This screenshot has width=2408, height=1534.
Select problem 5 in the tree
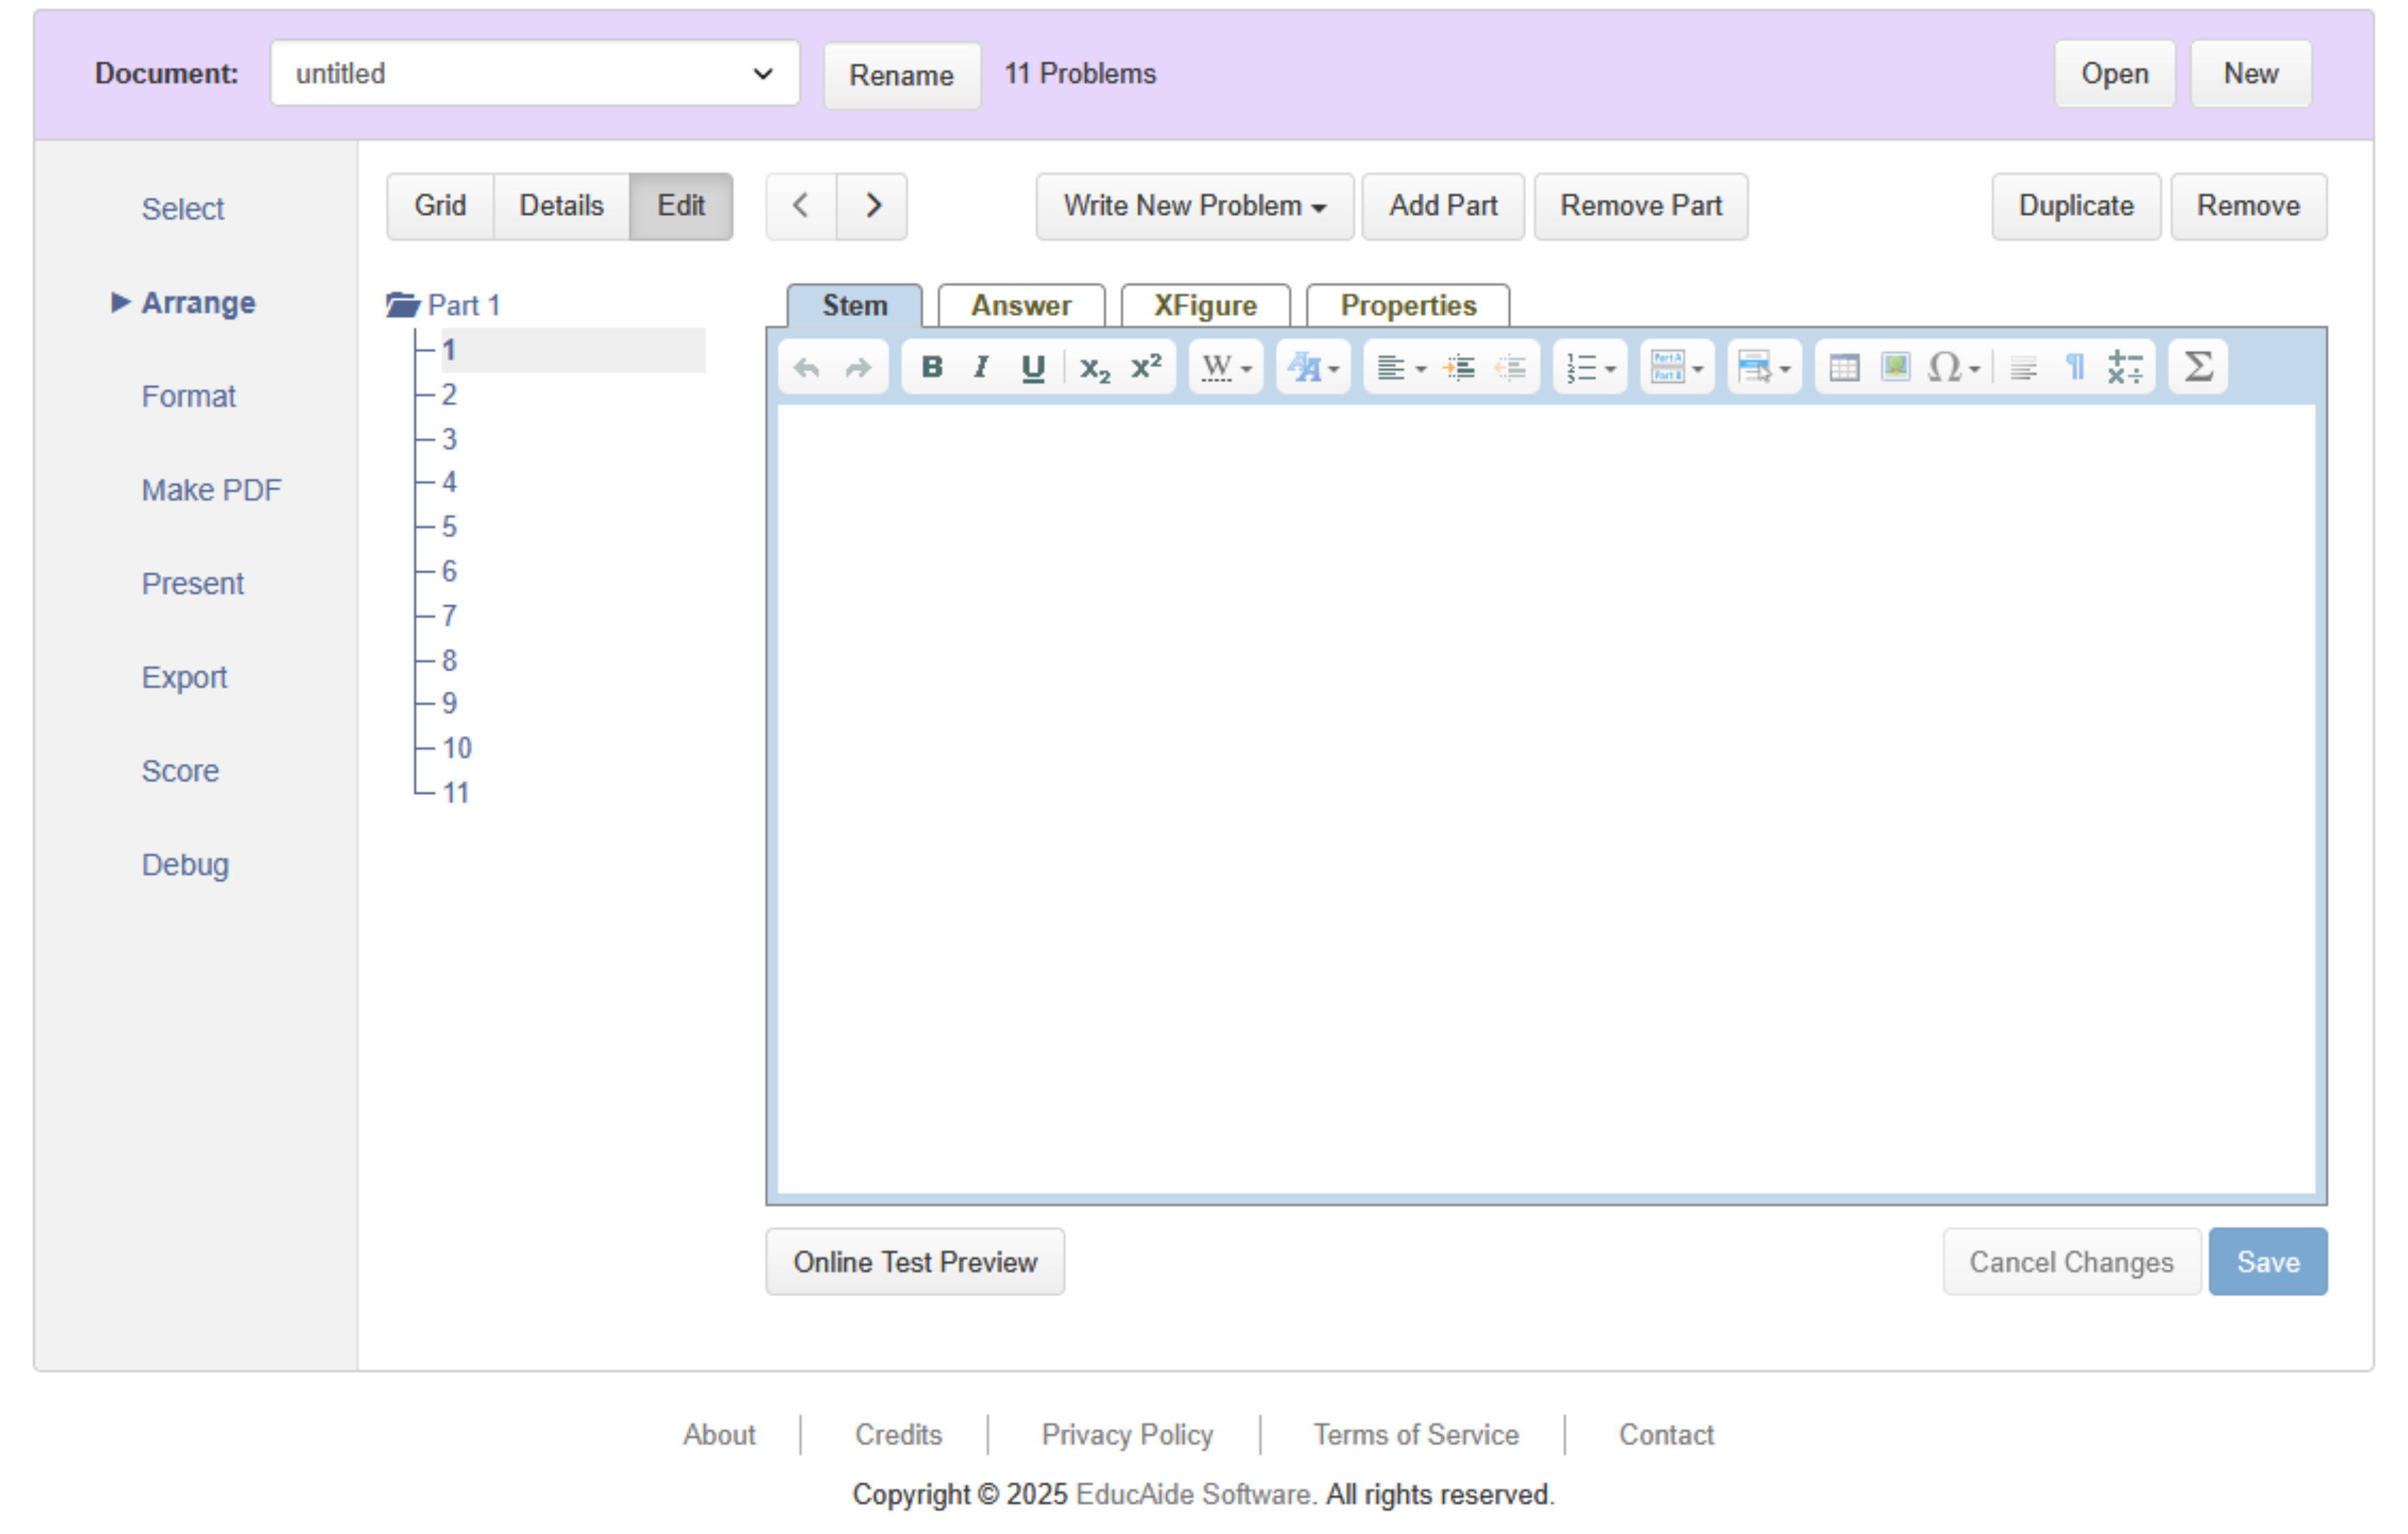(450, 527)
